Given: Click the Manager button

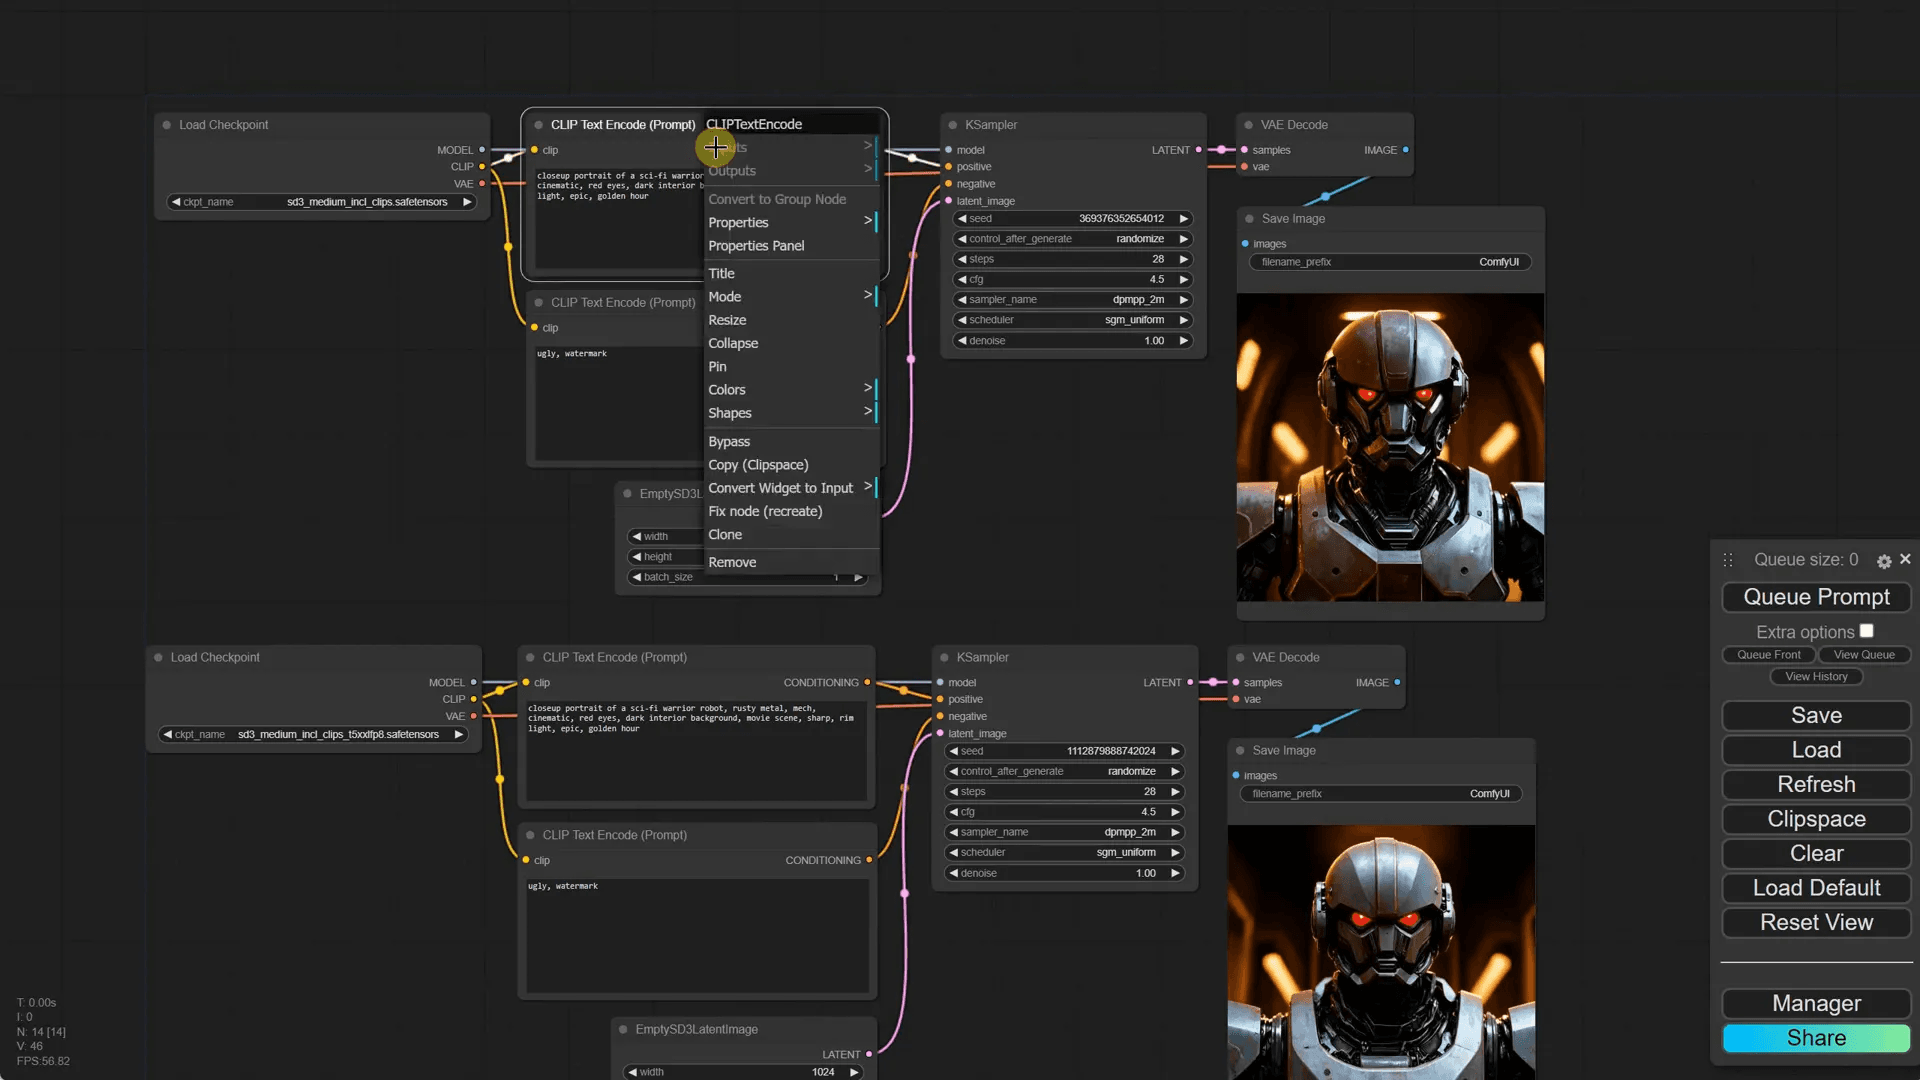Looking at the screenshot, I should [x=1816, y=1003].
